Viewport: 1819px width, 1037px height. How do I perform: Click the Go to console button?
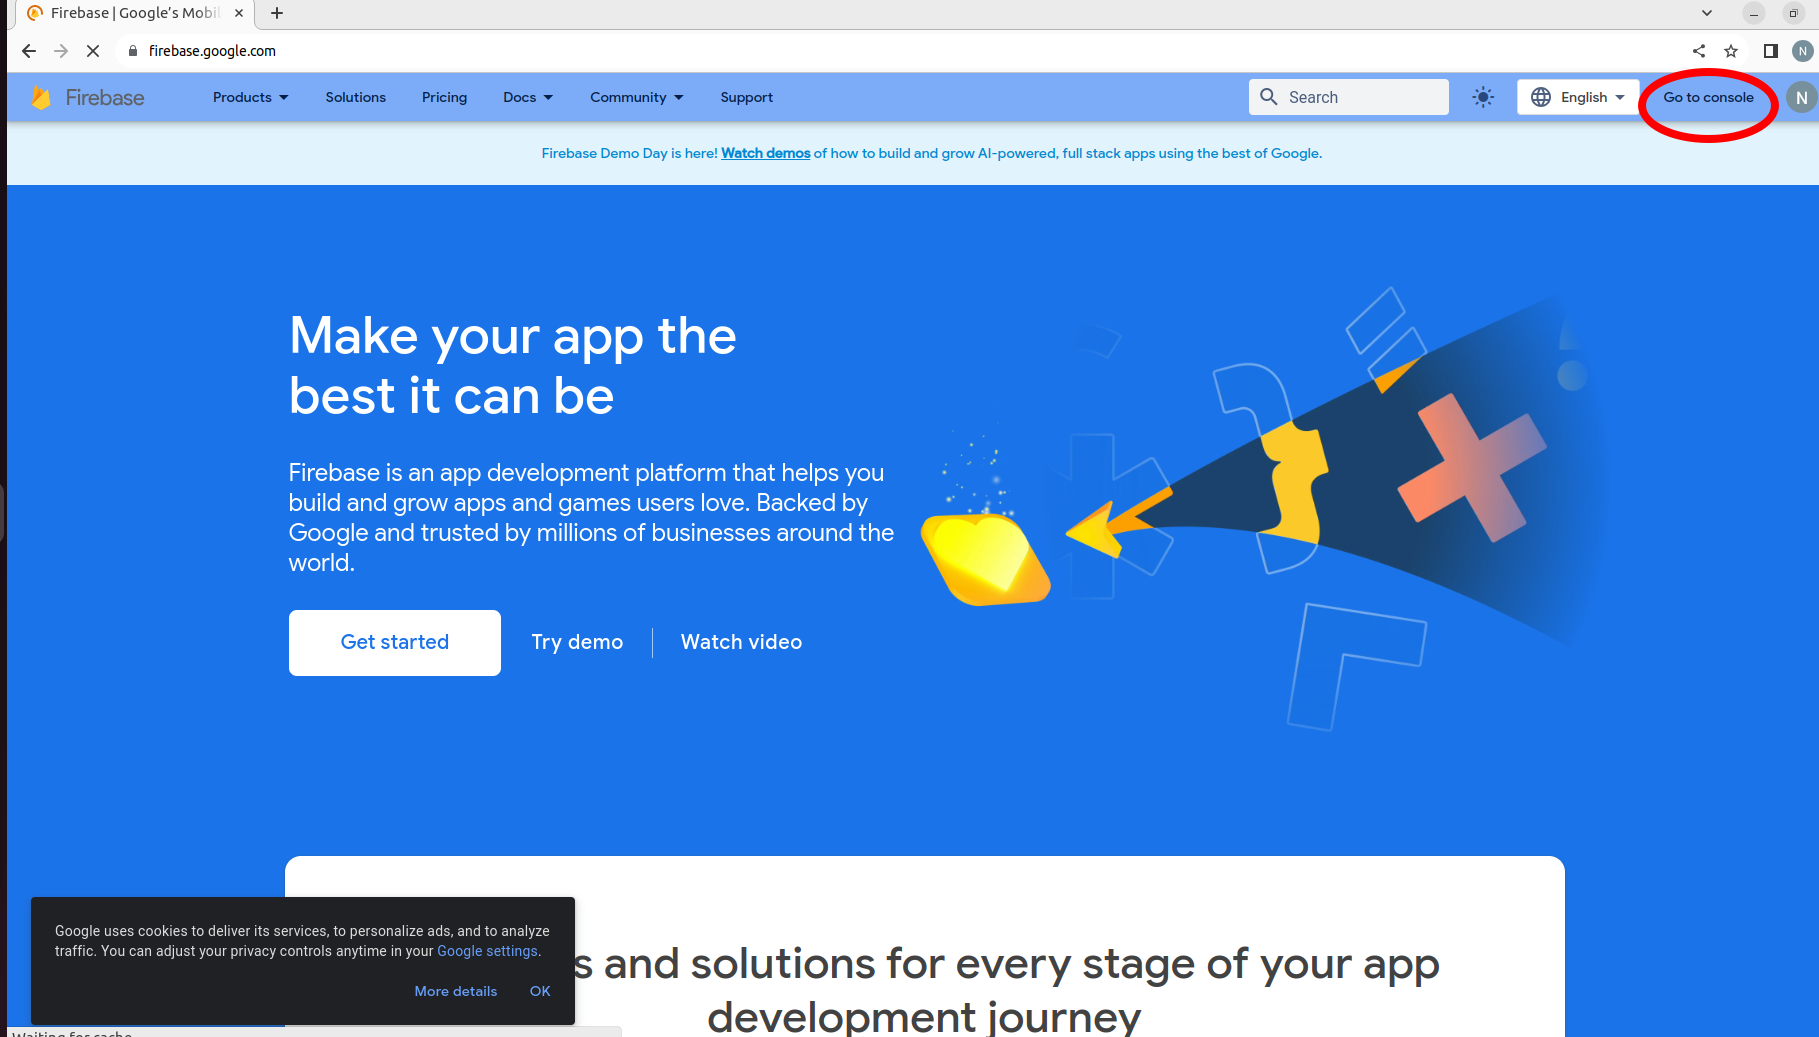(x=1707, y=97)
